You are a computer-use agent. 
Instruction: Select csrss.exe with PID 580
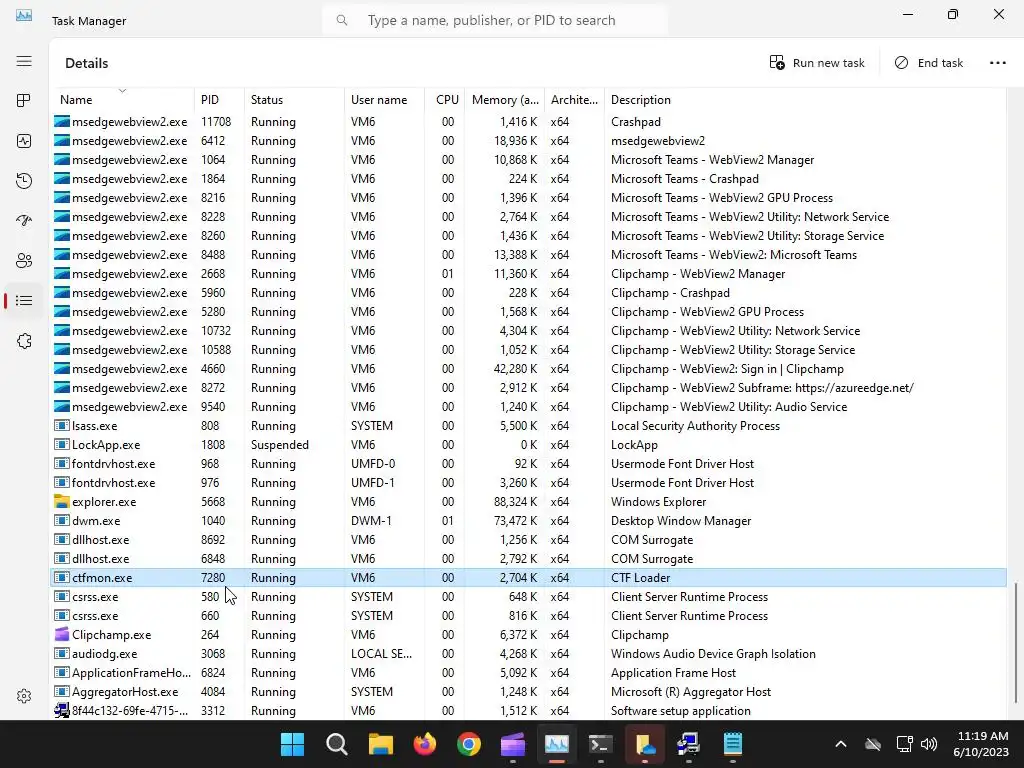click(x=529, y=596)
